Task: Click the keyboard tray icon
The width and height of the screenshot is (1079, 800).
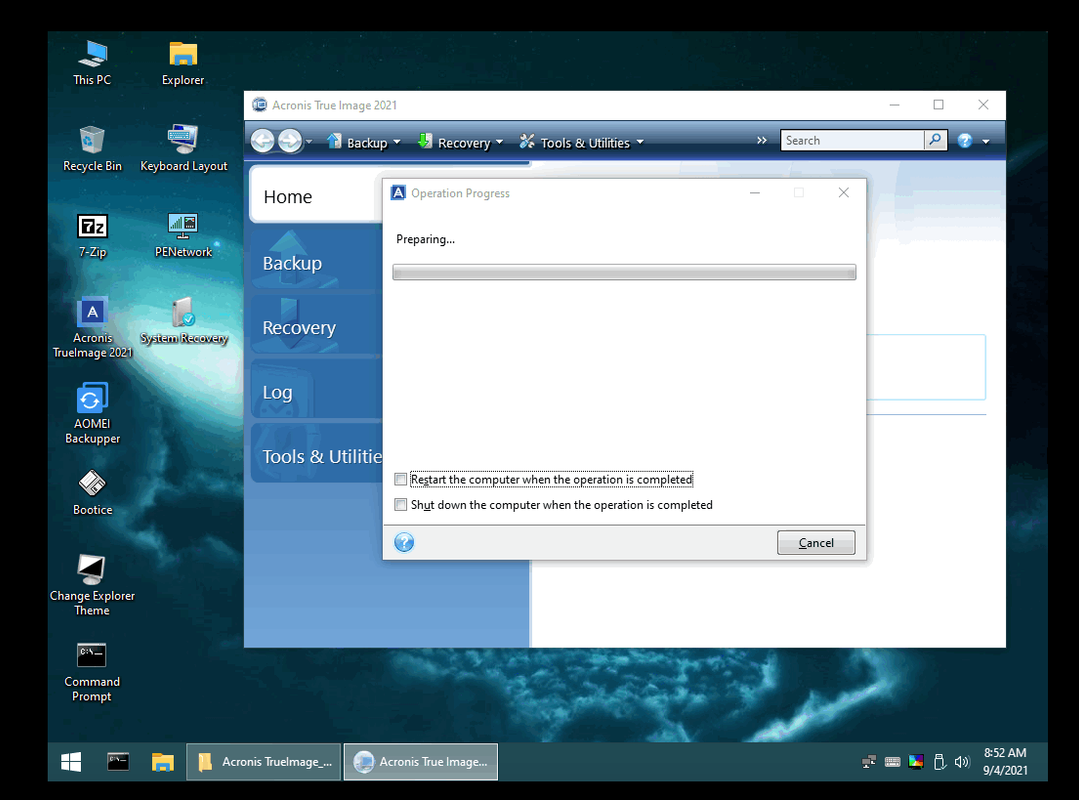Action: pyautogui.click(x=893, y=761)
